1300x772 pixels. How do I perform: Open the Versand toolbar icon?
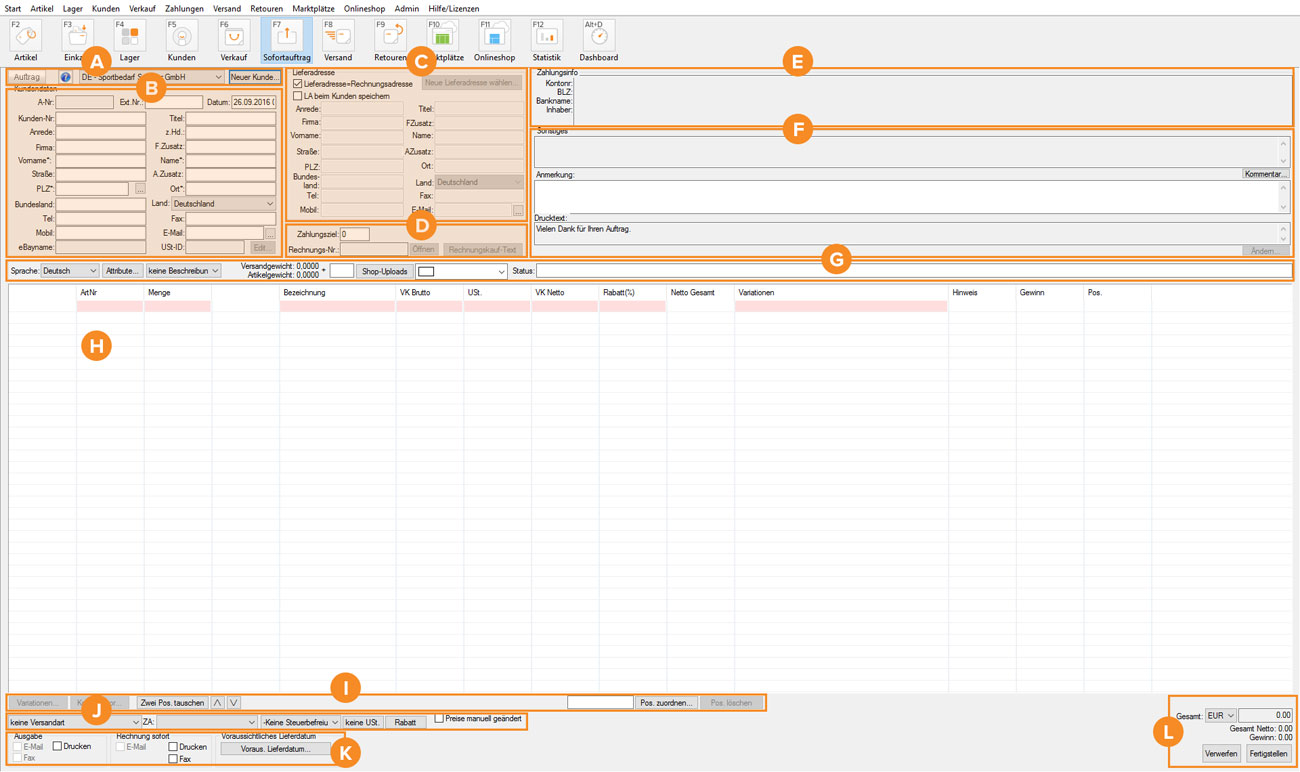pos(338,37)
